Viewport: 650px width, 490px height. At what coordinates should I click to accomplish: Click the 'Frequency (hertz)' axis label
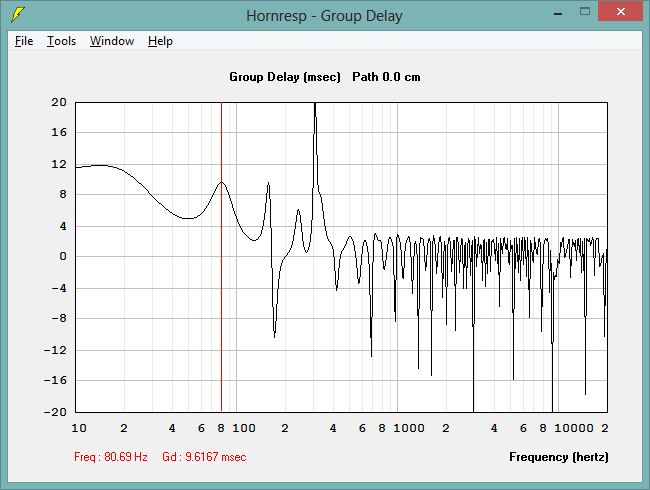559,457
